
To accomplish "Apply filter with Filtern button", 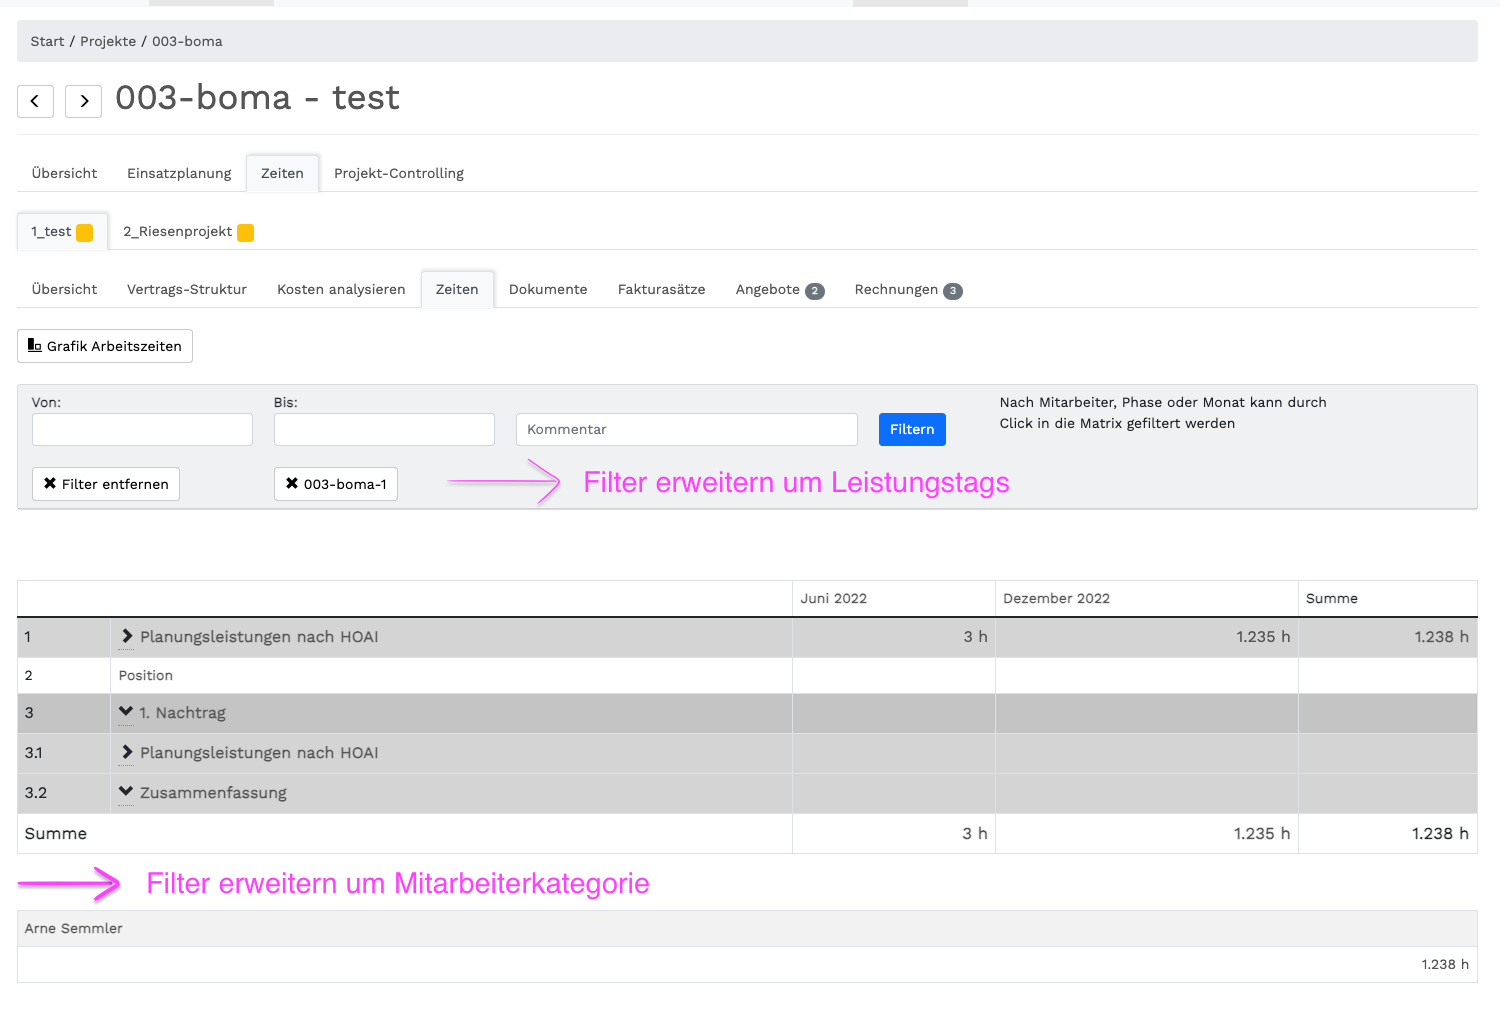I will pyautogui.click(x=911, y=429).
